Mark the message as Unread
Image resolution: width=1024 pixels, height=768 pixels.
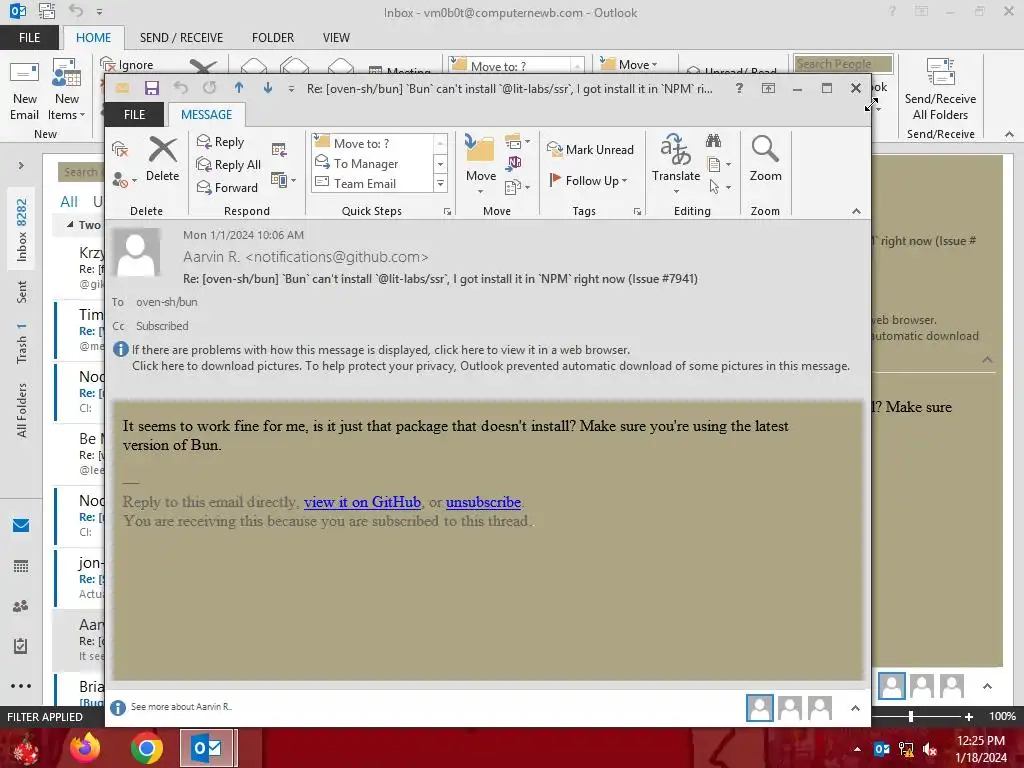click(x=590, y=150)
